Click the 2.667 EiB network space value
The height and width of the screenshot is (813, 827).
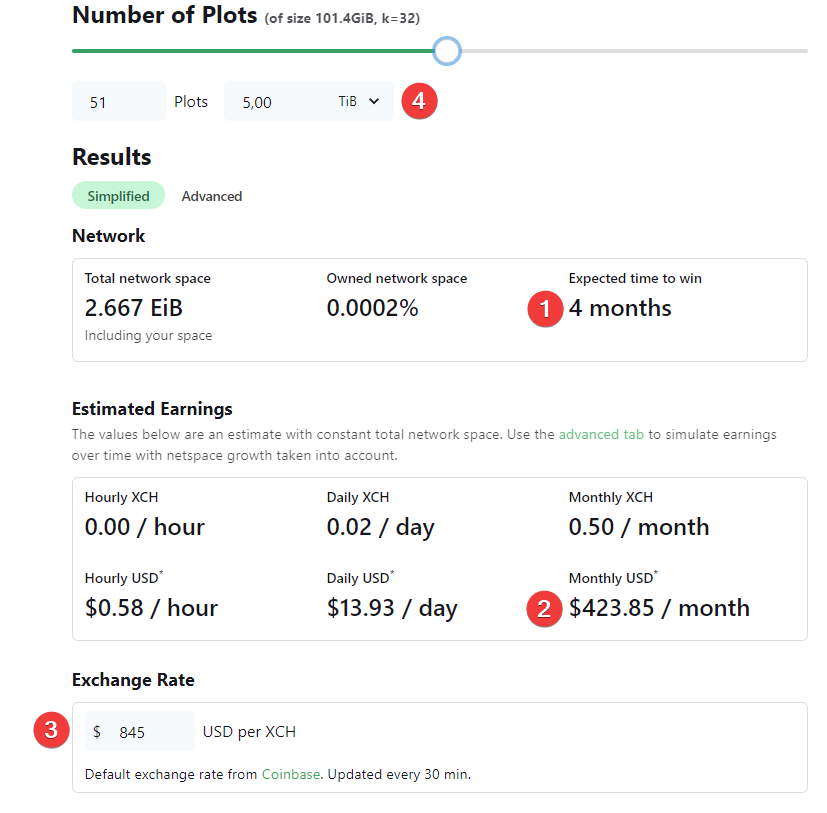coord(134,308)
